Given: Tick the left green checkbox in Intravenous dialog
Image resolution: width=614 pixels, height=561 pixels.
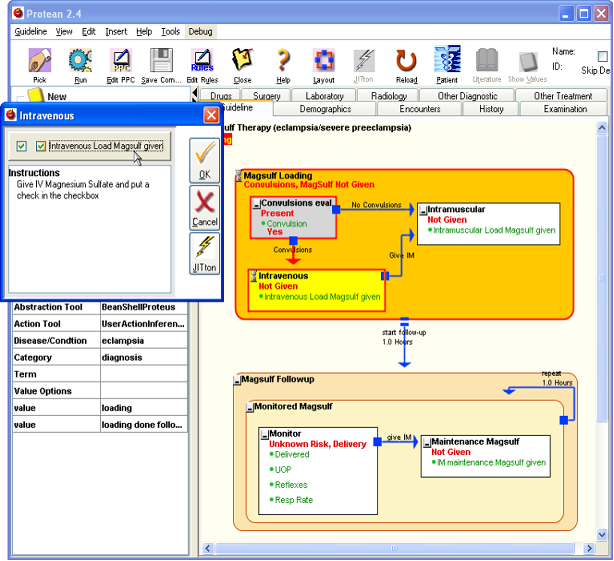Looking at the screenshot, I should (21, 147).
